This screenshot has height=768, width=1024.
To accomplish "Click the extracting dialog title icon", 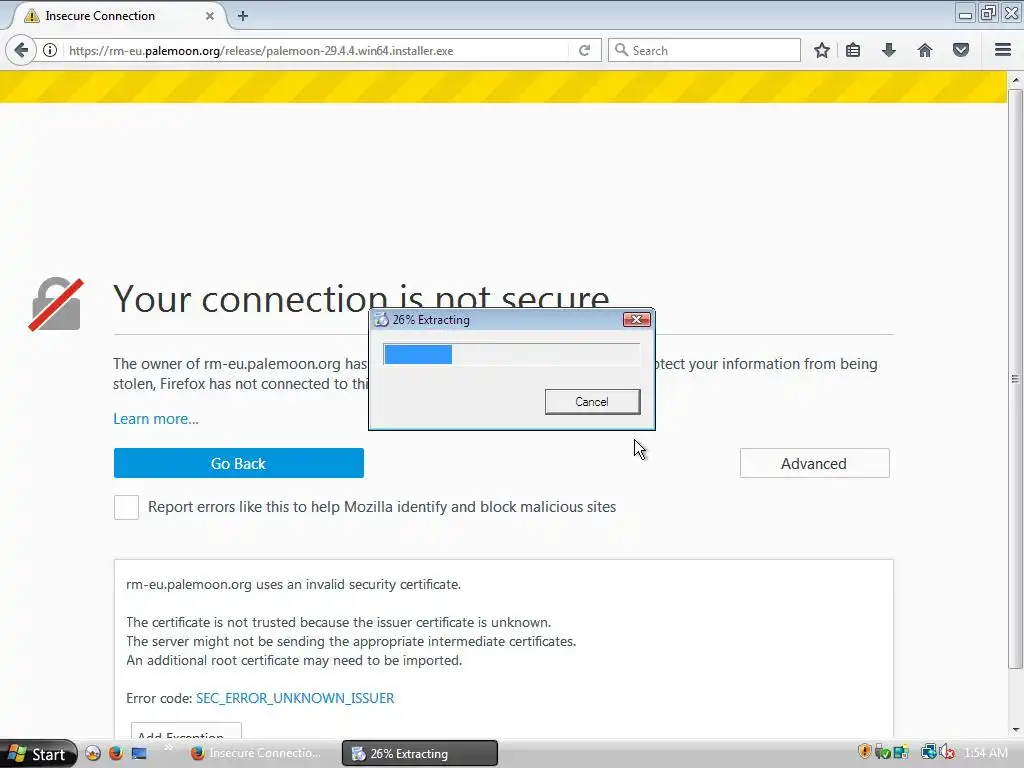I will click(x=381, y=319).
